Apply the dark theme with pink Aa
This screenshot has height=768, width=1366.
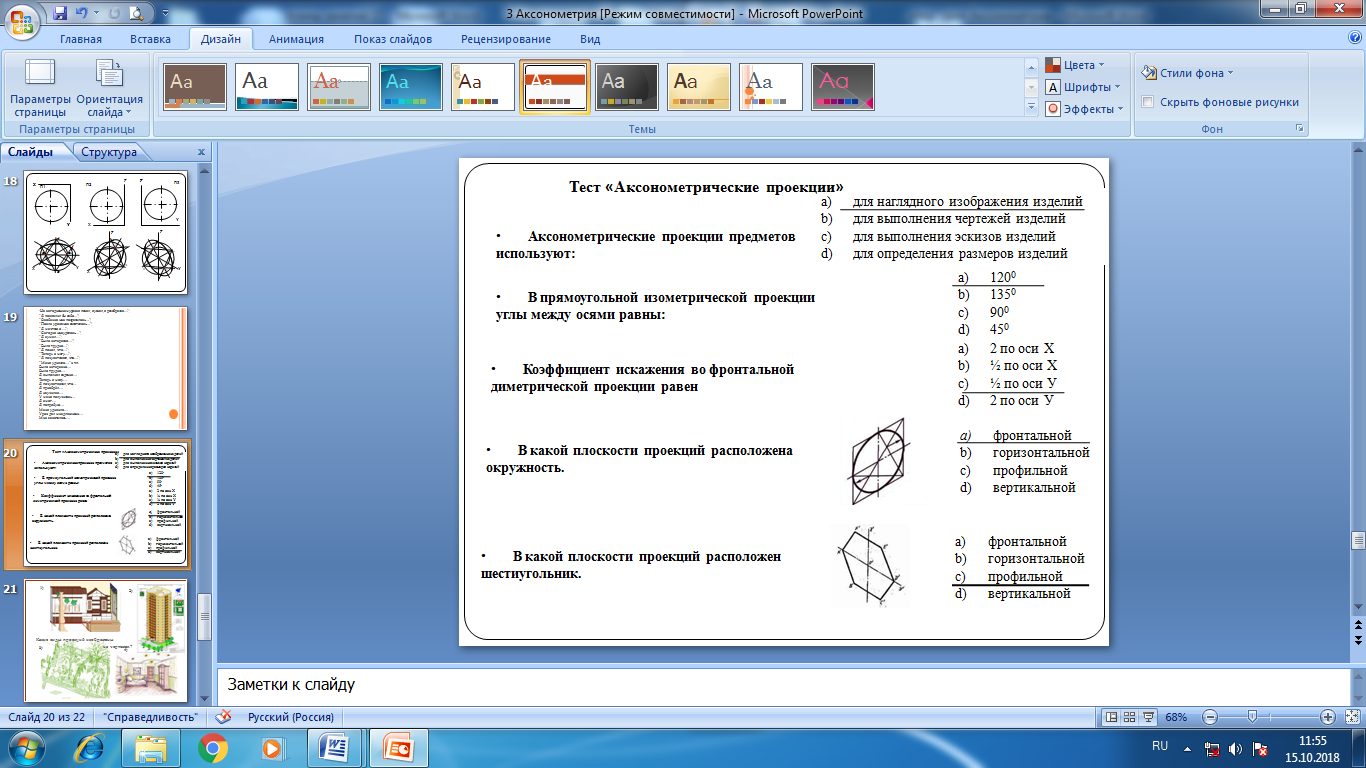(x=843, y=87)
